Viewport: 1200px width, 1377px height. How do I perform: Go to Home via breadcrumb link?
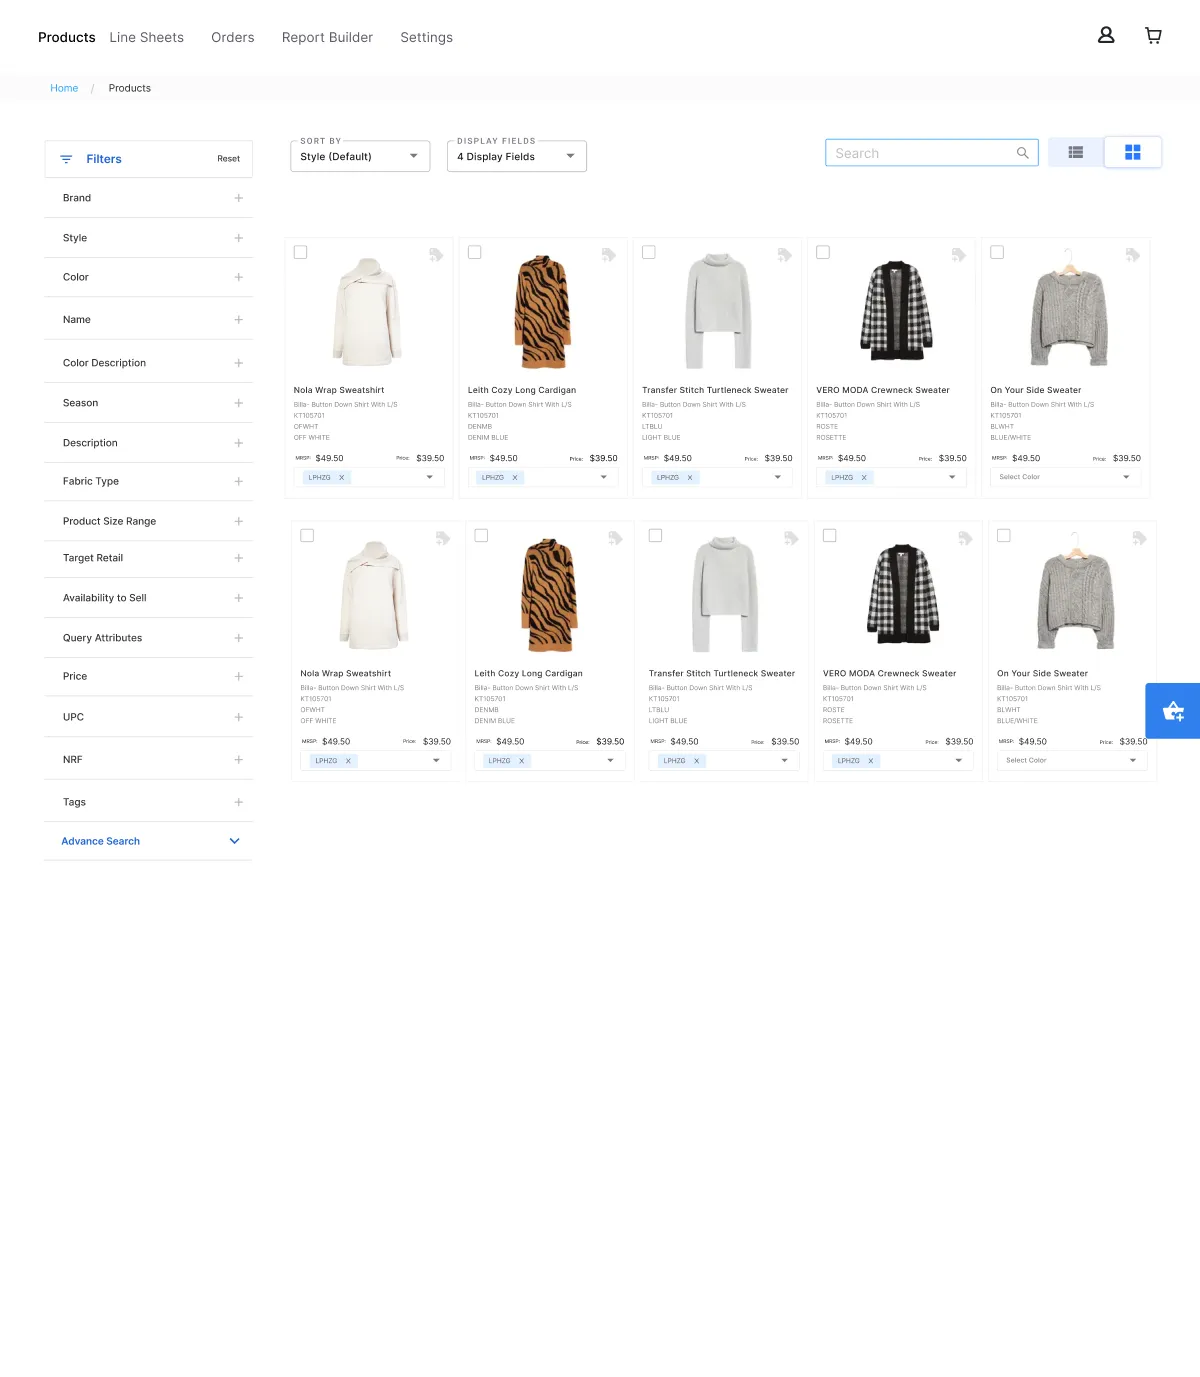[x=64, y=88]
